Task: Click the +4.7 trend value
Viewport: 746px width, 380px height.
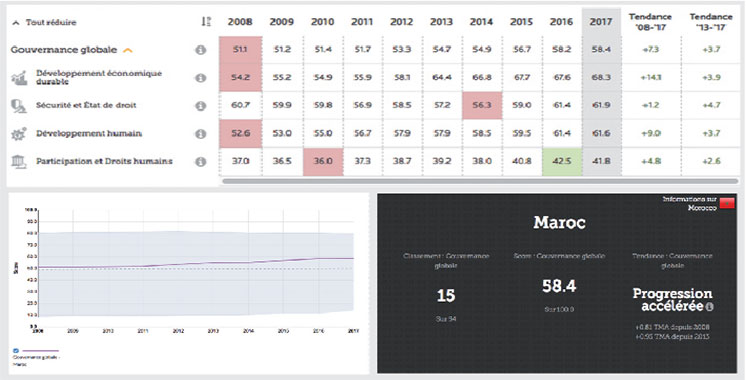Action: 711,106
